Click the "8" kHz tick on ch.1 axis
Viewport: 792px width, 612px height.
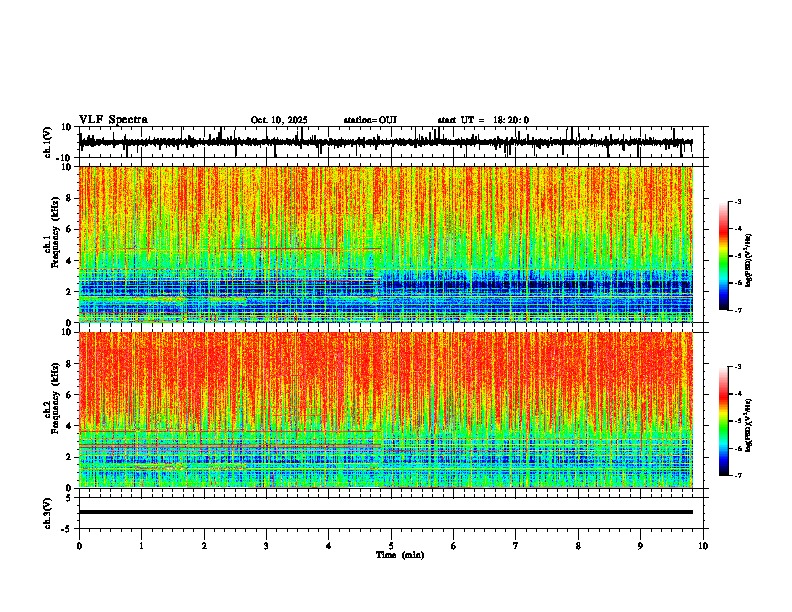tap(69, 198)
